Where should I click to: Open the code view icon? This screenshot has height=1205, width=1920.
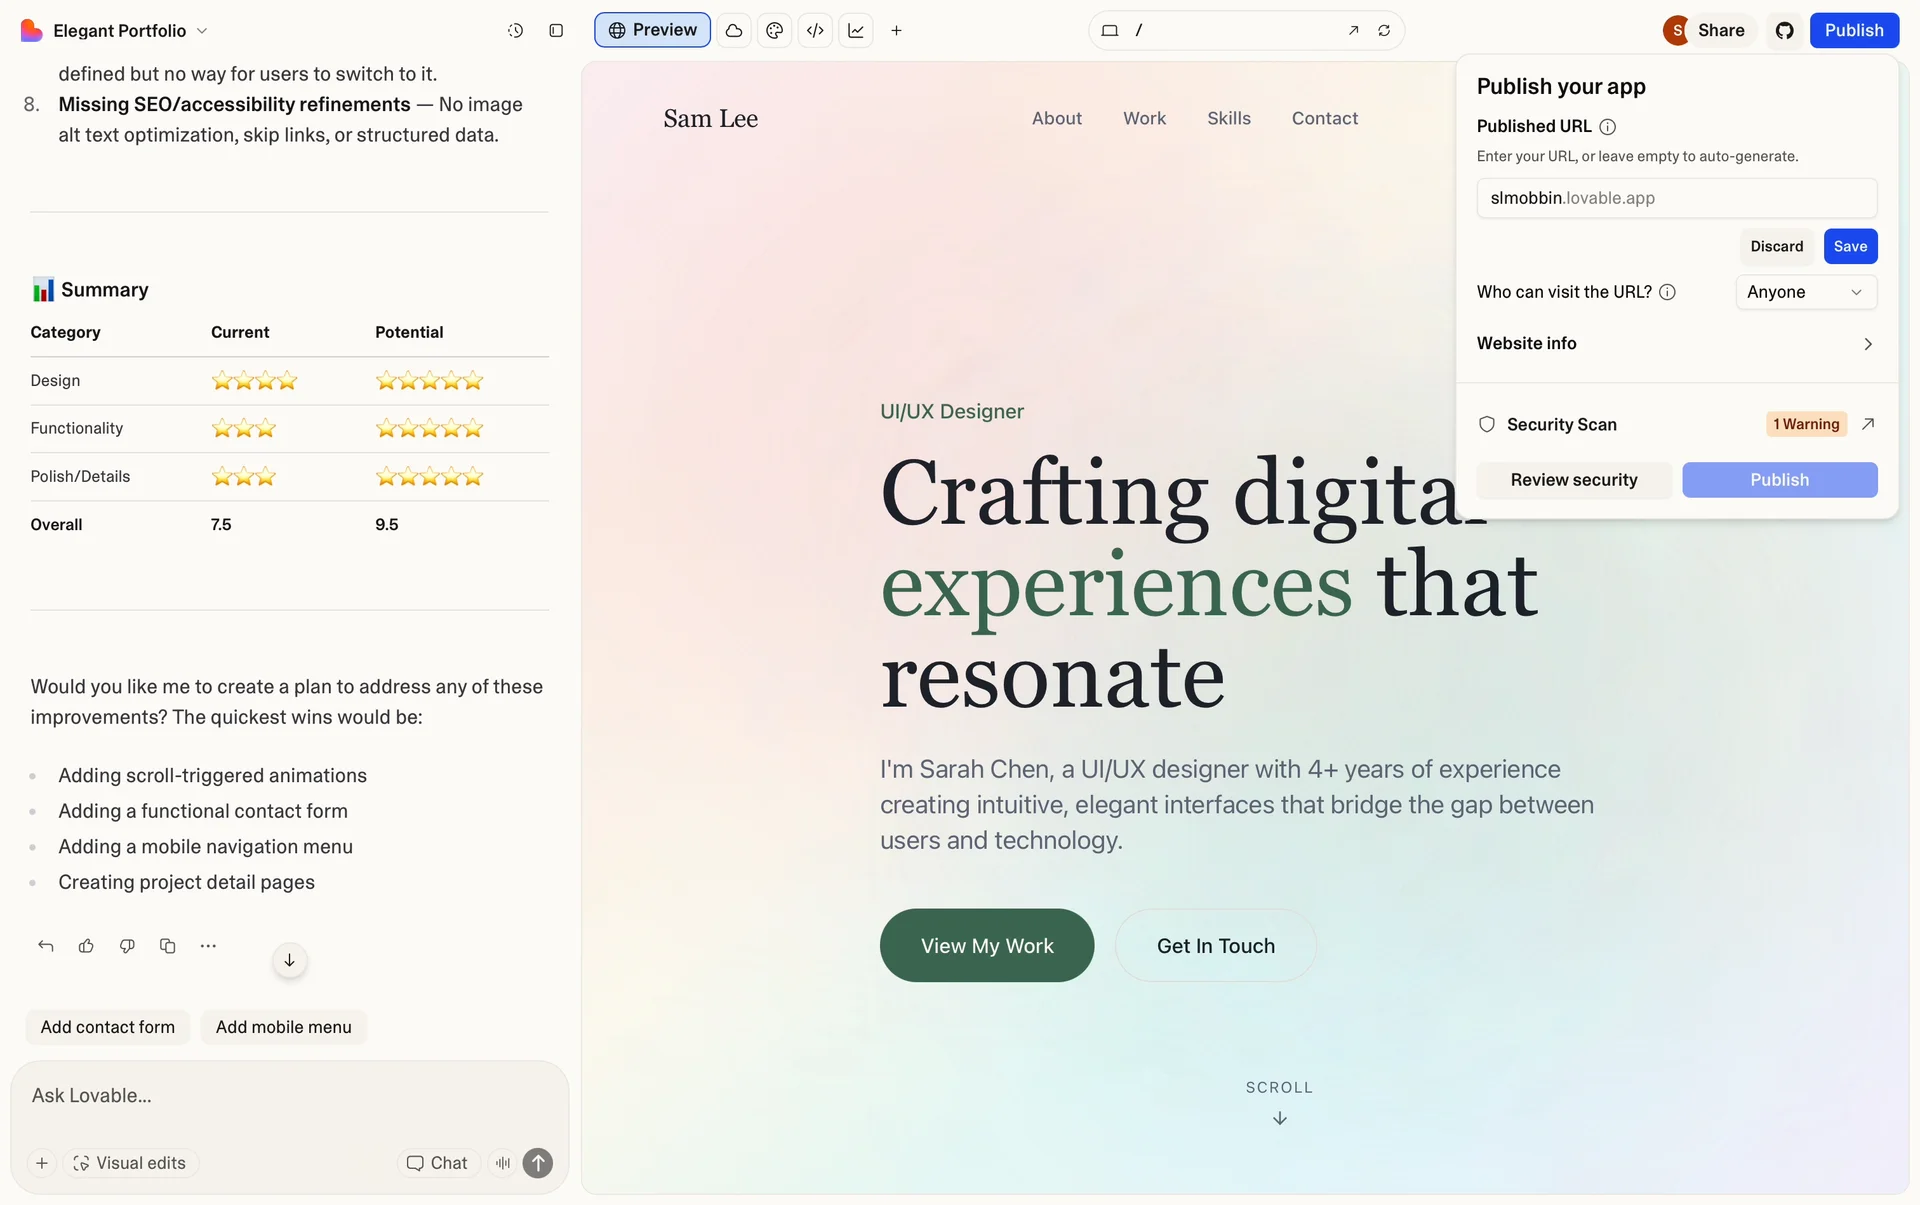(815, 31)
